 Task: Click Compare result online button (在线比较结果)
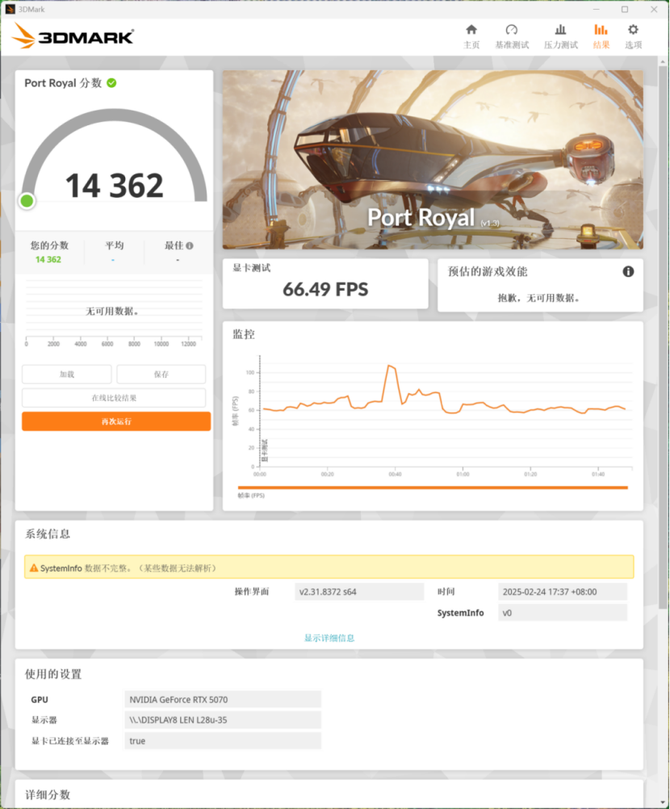(x=114, y=398)
